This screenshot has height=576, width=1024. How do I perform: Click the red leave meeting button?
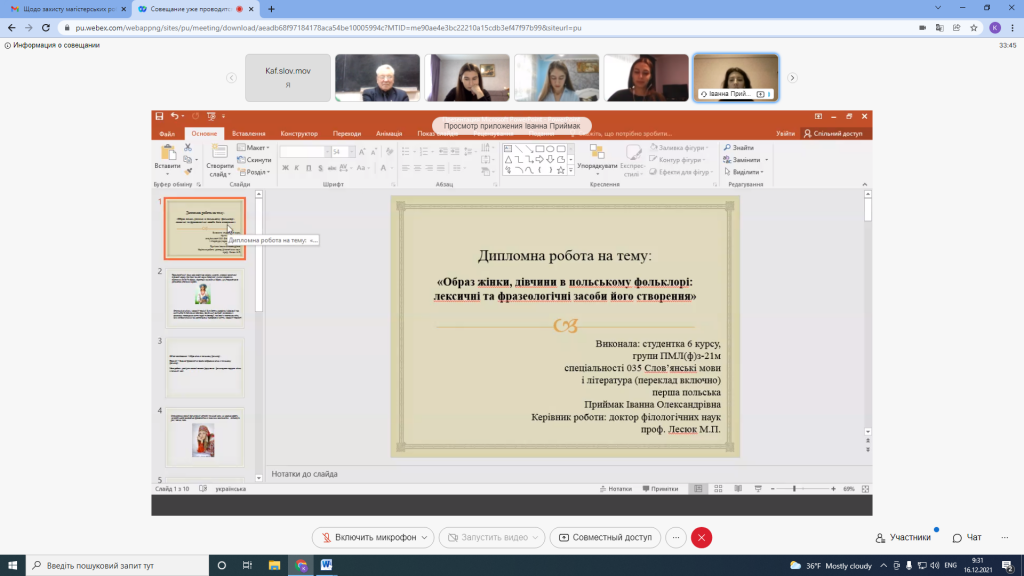coord(702,537)
